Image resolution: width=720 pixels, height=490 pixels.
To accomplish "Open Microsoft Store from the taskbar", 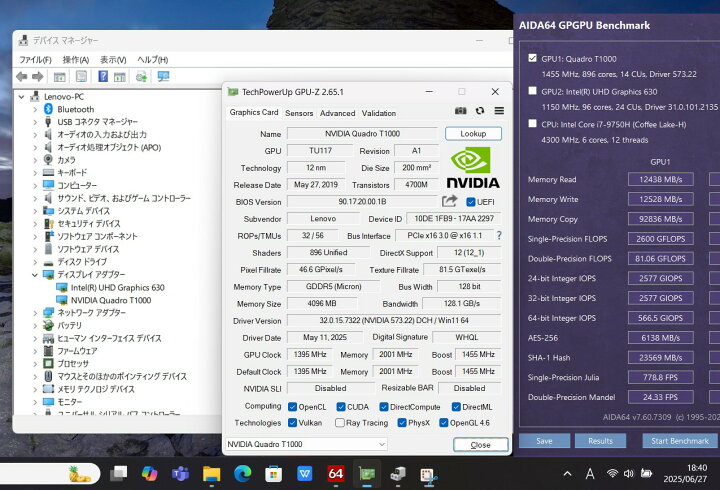I will (274, 473).
